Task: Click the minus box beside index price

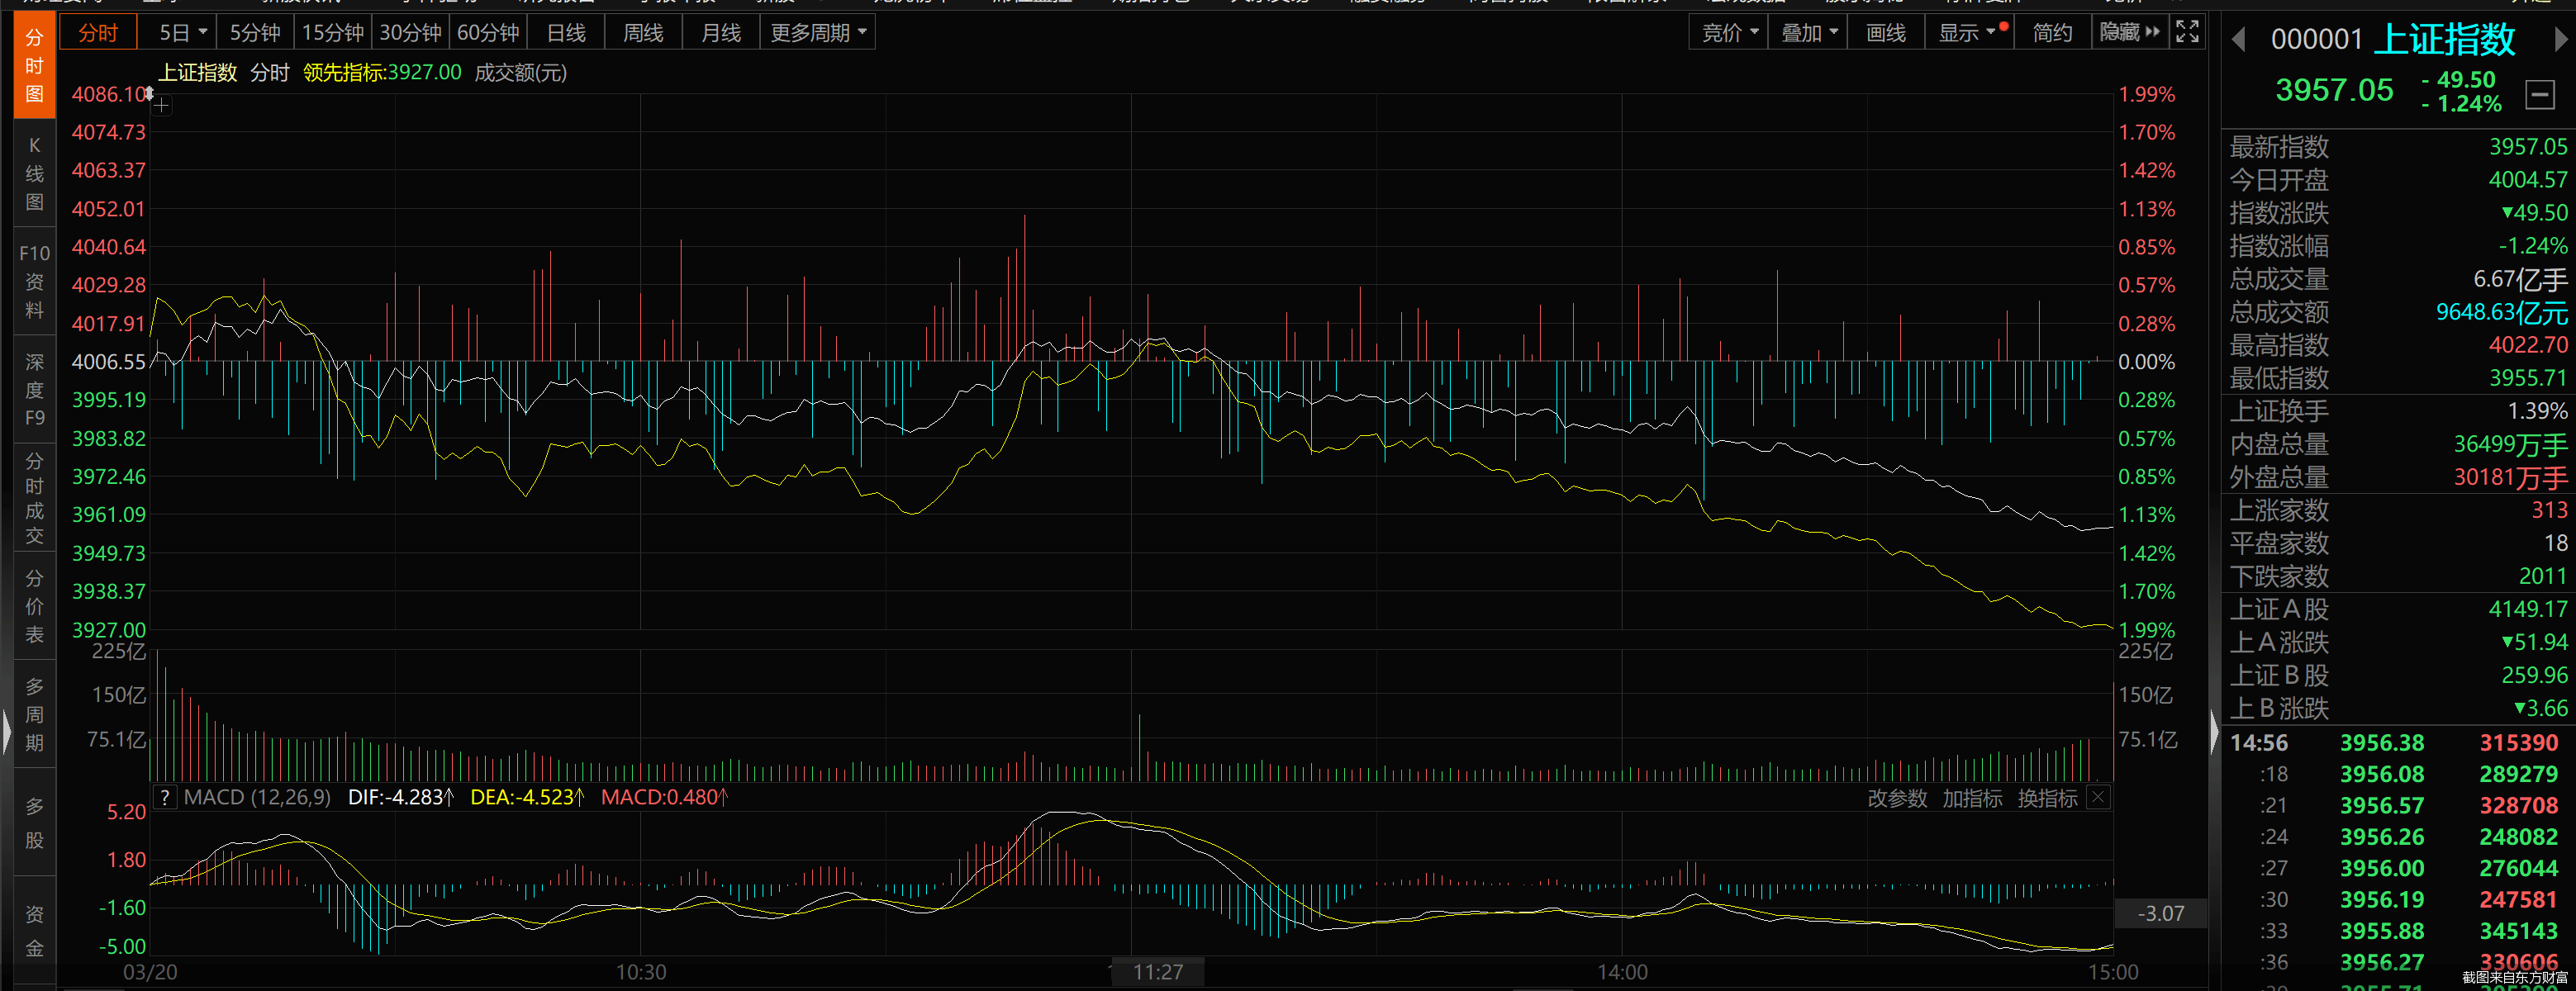Action: pyautogui.click(x=2540, y=94)
